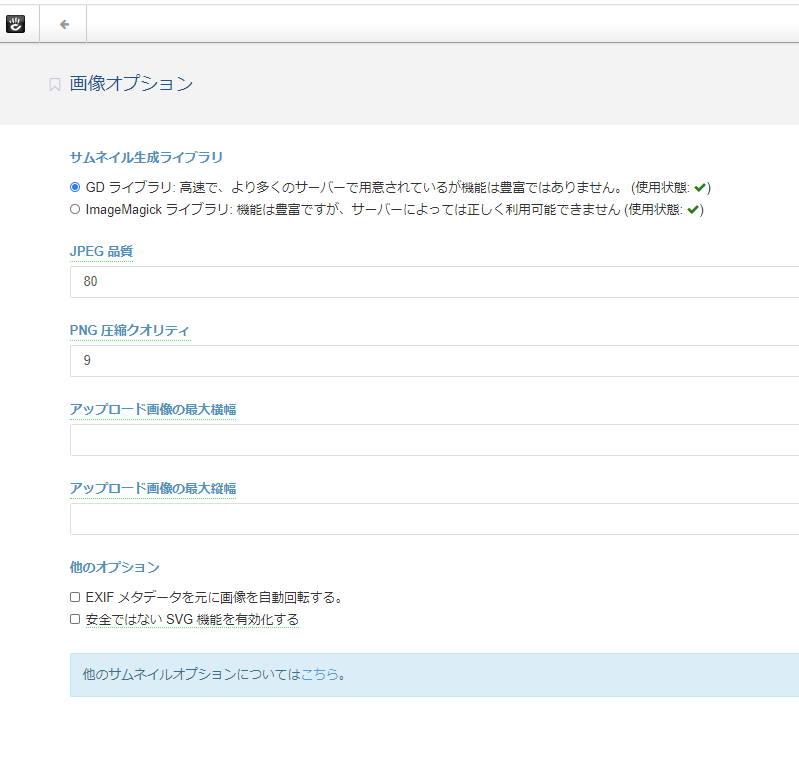Click the 安全ではない SVG 機能を有効化する label text
The image size is (799, 766).
tap(192, 619)
